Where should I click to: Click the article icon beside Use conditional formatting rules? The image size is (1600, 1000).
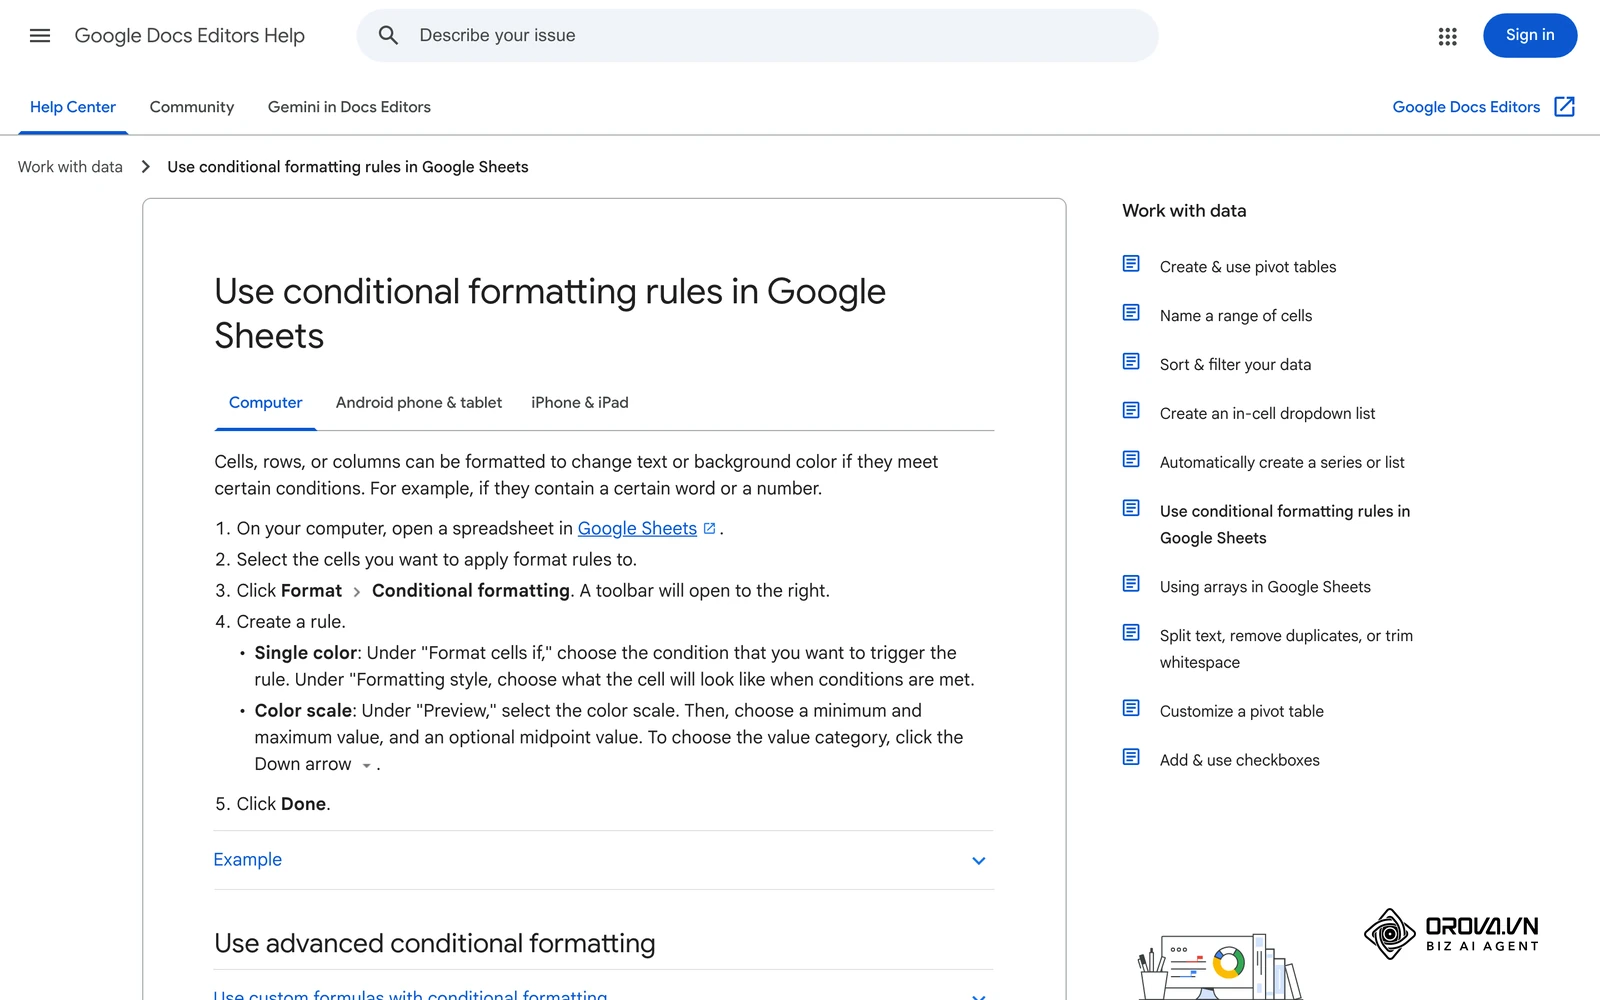pyautogui.click(x=1131, y=509)
